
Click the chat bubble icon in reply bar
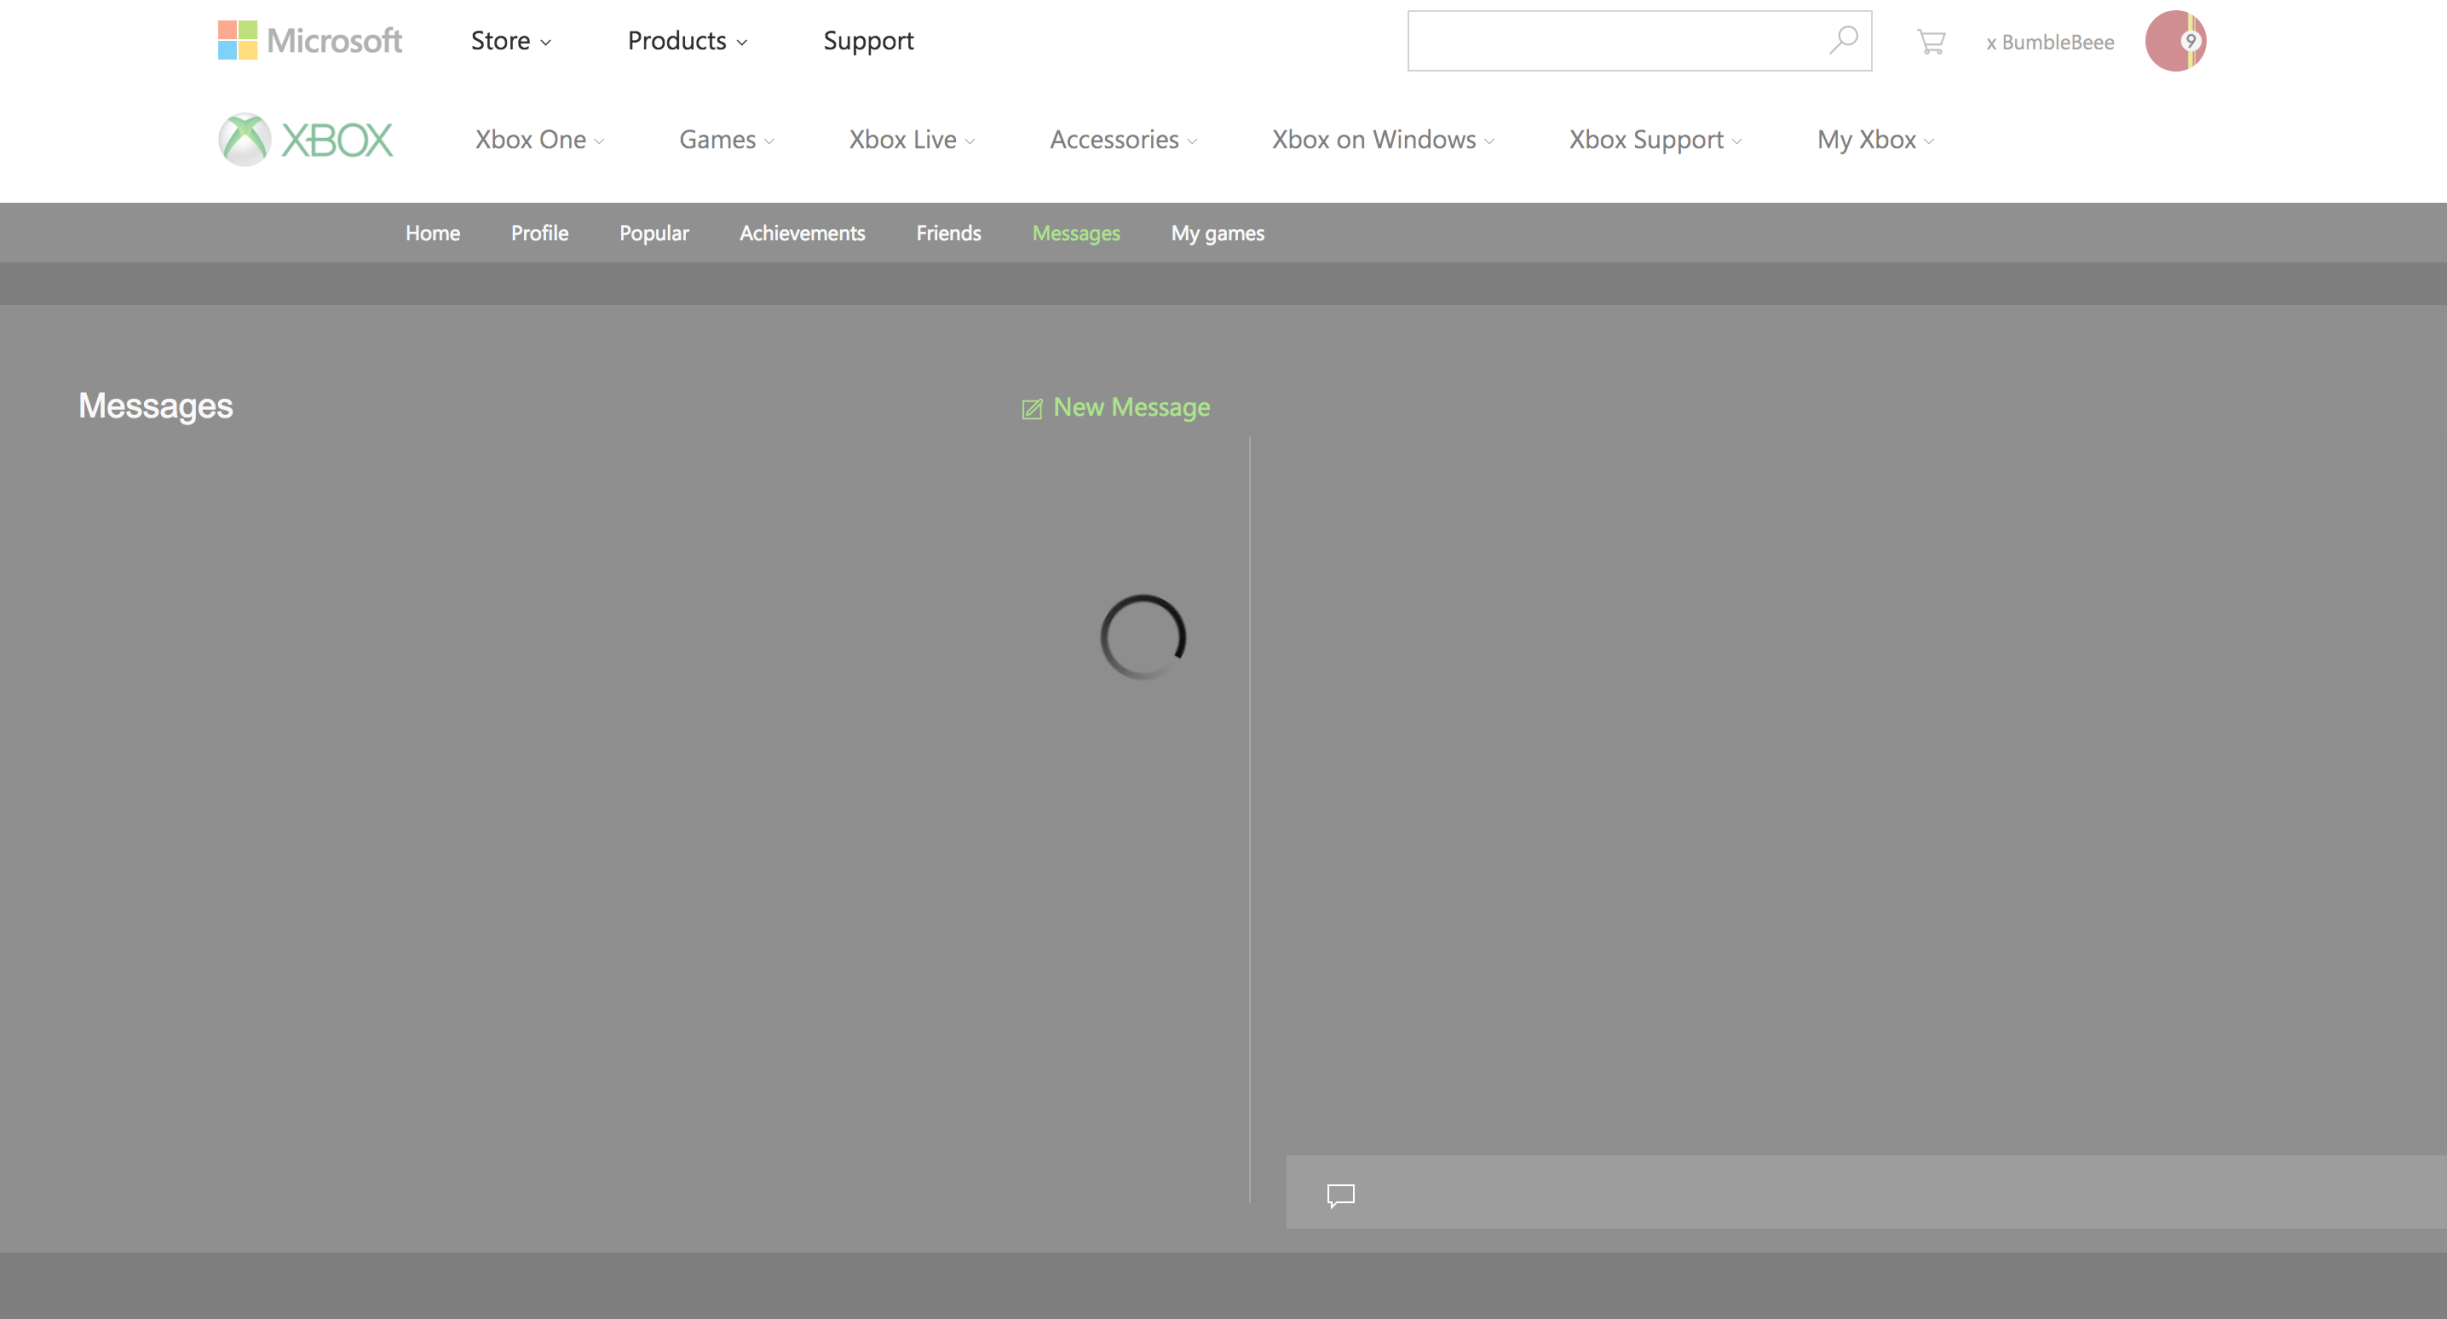coord(1340,1194)
